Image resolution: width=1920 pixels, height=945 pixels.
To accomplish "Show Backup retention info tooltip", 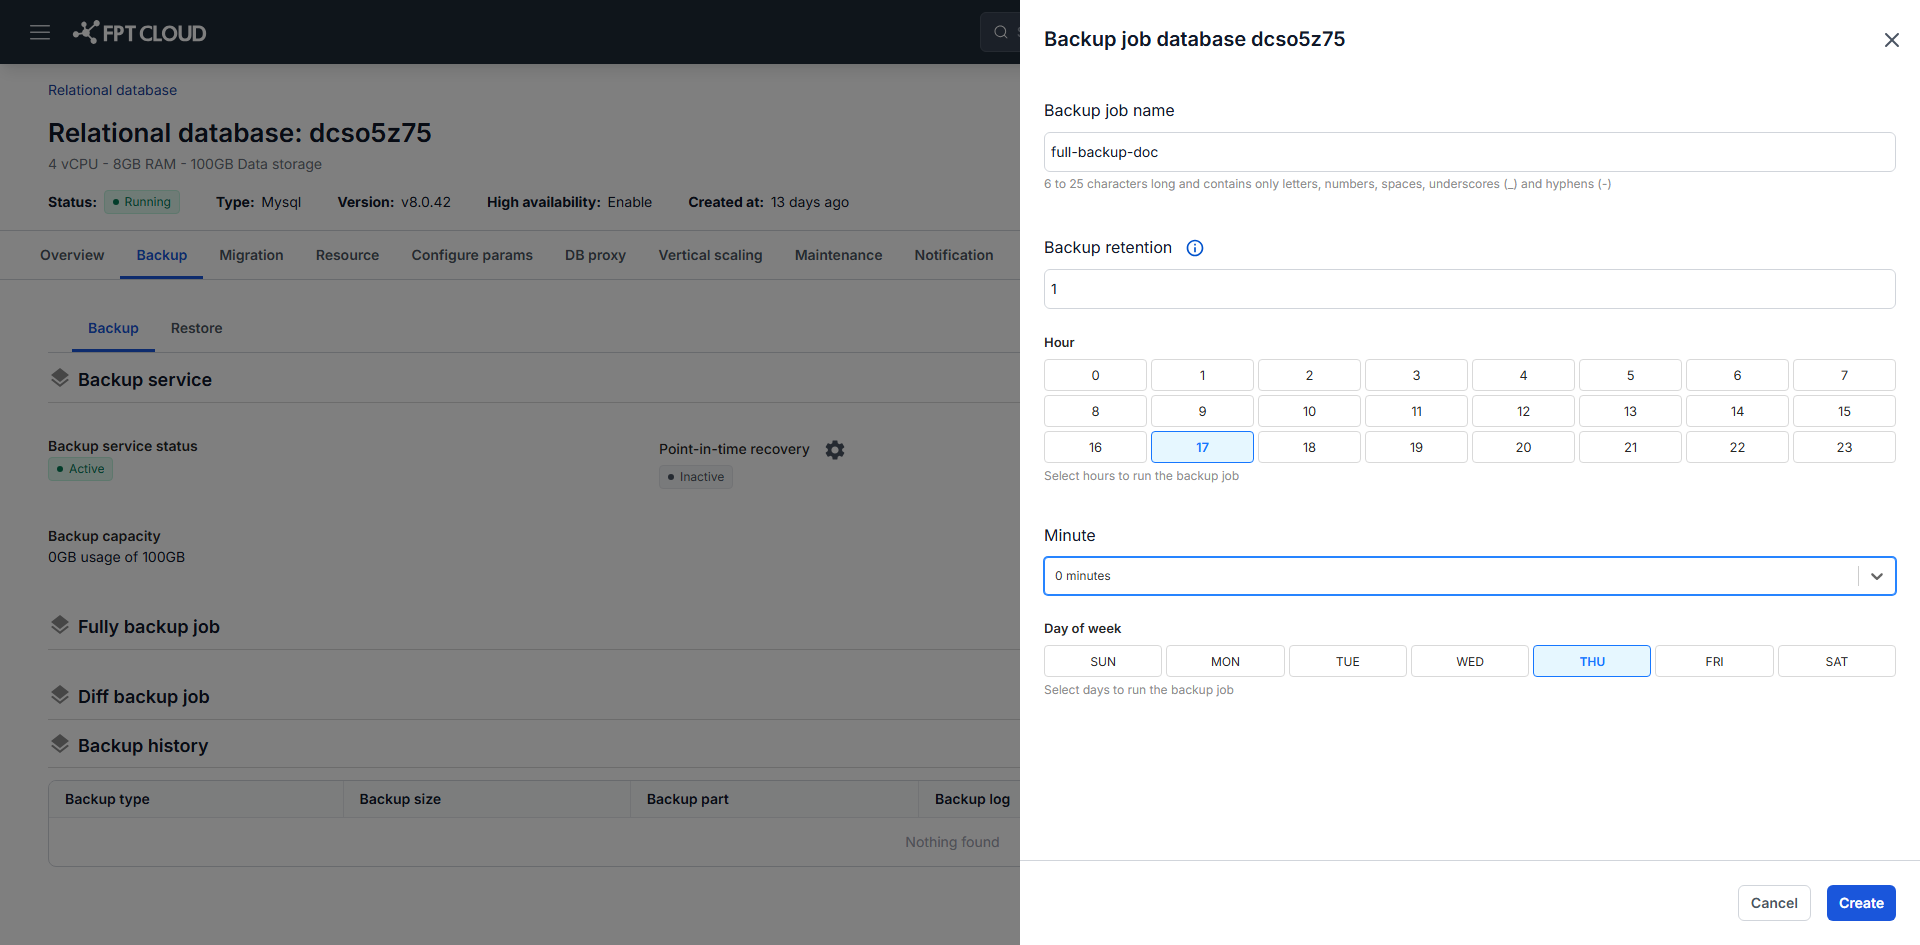I will pyautogui.click(x=1195, y=248).
